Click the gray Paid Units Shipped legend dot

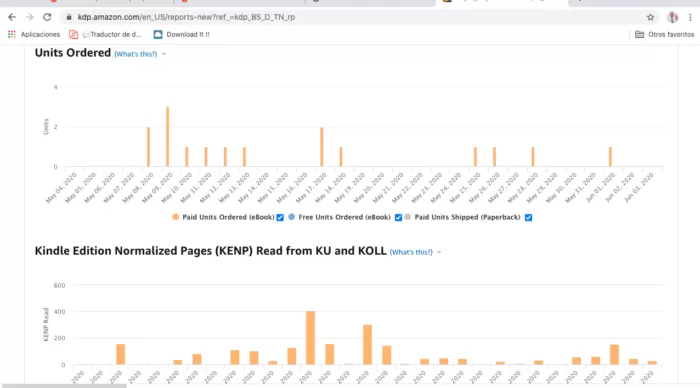[408, 217]
